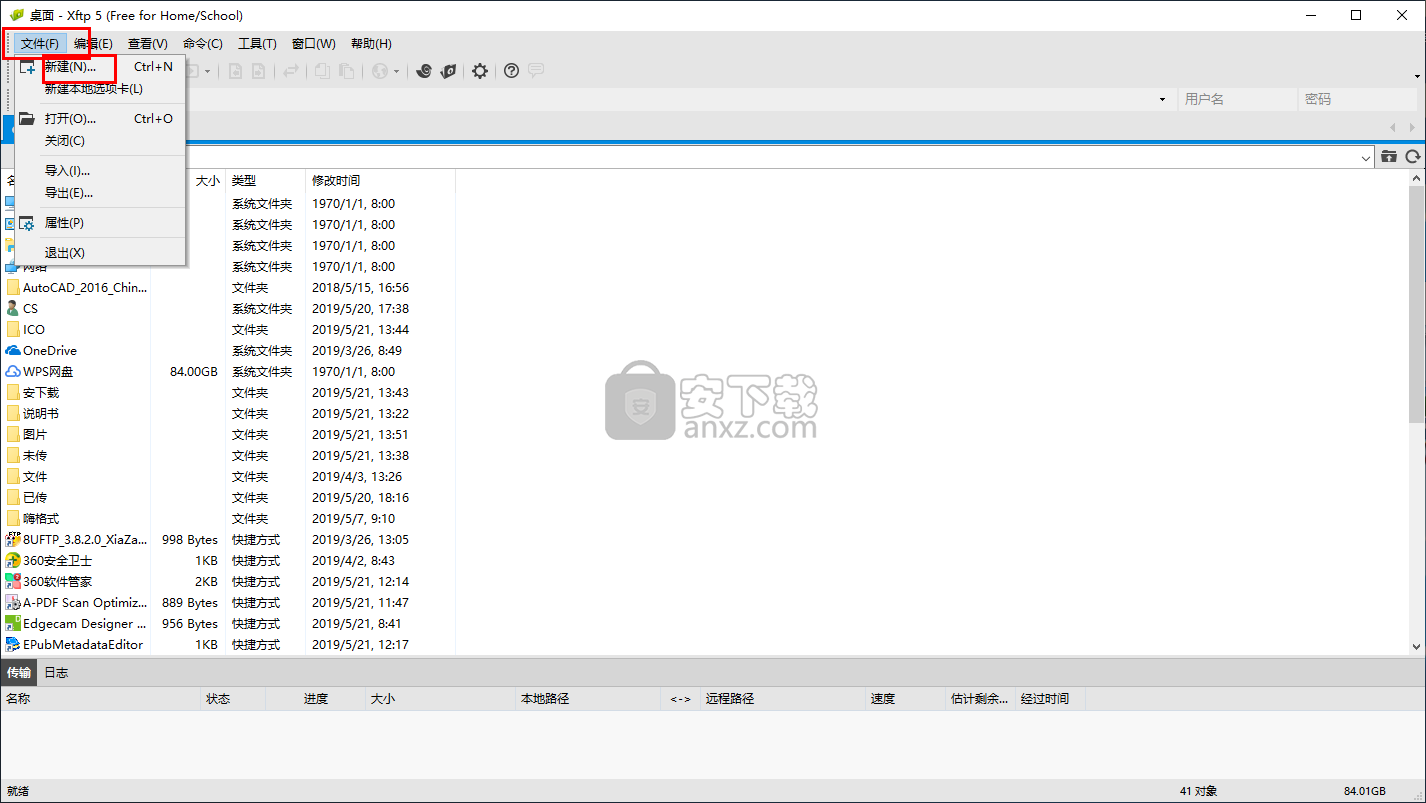This screenshot has height=803, width=1426.
Task: Choose 导出(E)... menu entry
Action: point(100,193)
